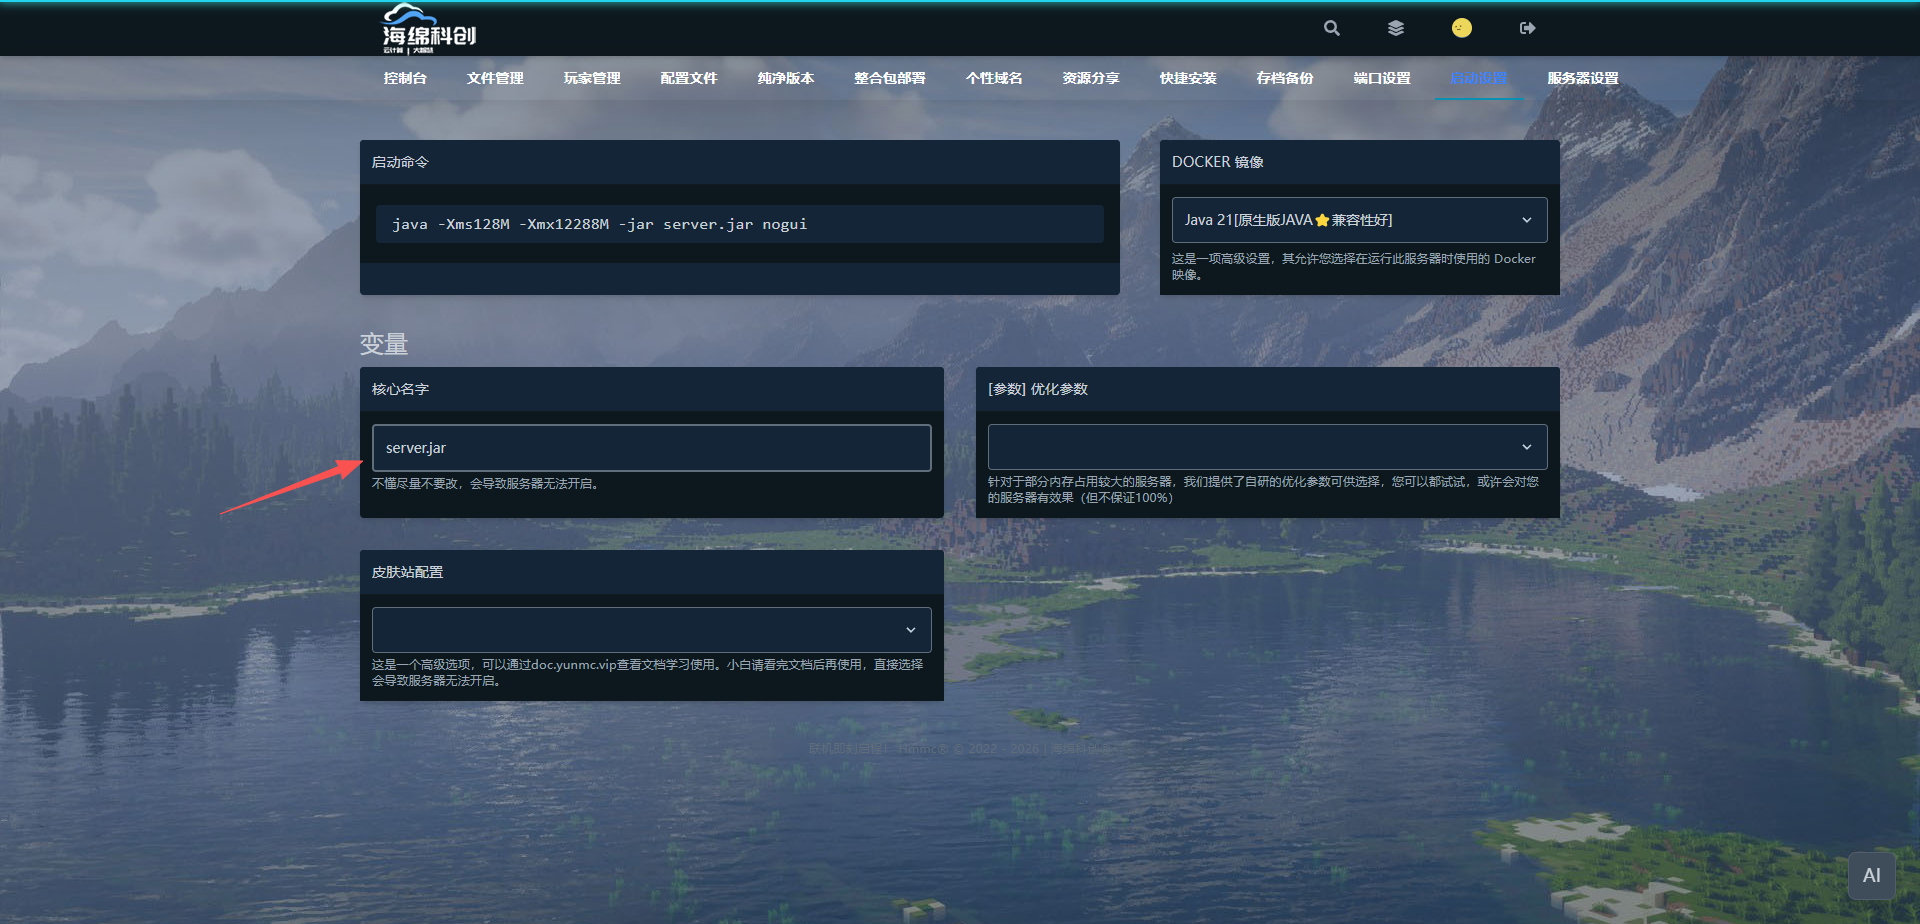
Task: Go to the 玩家管理 tab
Action: pyautogui.click(x=592, y=78)
